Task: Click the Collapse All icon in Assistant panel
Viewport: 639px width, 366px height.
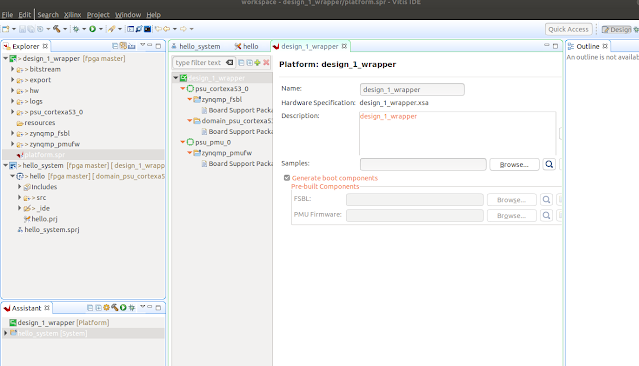Action: (90, 308)
